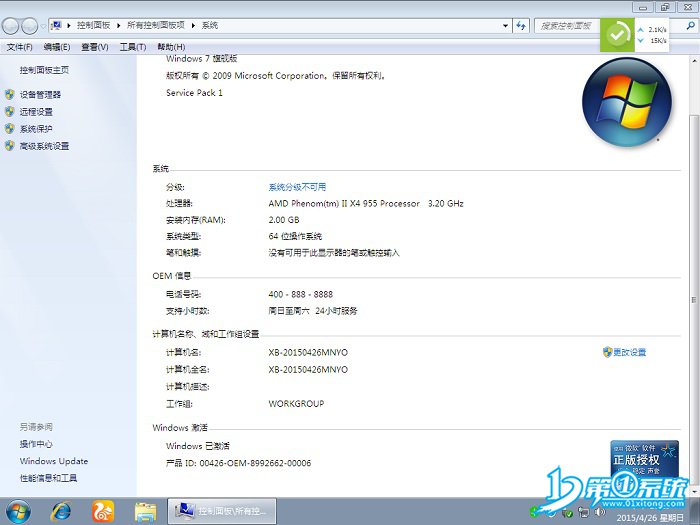
Task: Open Windows Explorer folder icon on taskbar
Action: click(145, 511)
